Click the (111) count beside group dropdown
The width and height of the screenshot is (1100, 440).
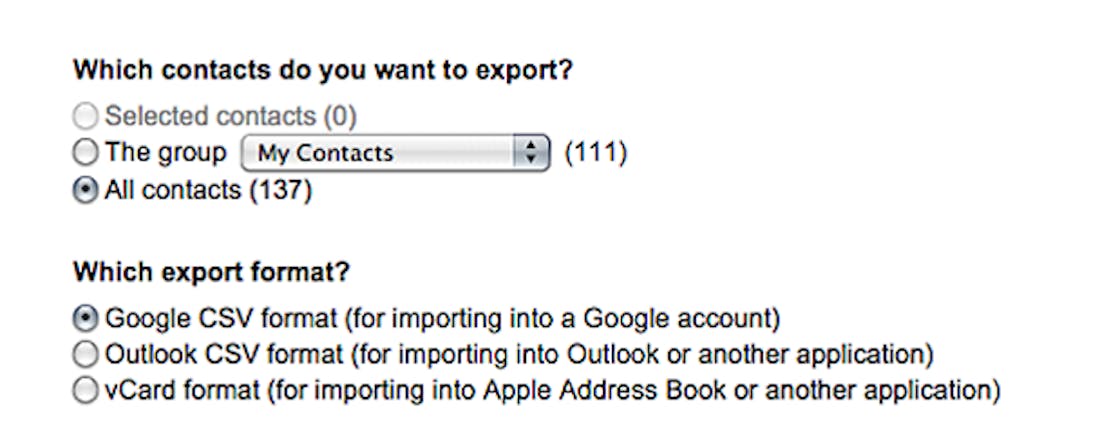tap(596, 154)
